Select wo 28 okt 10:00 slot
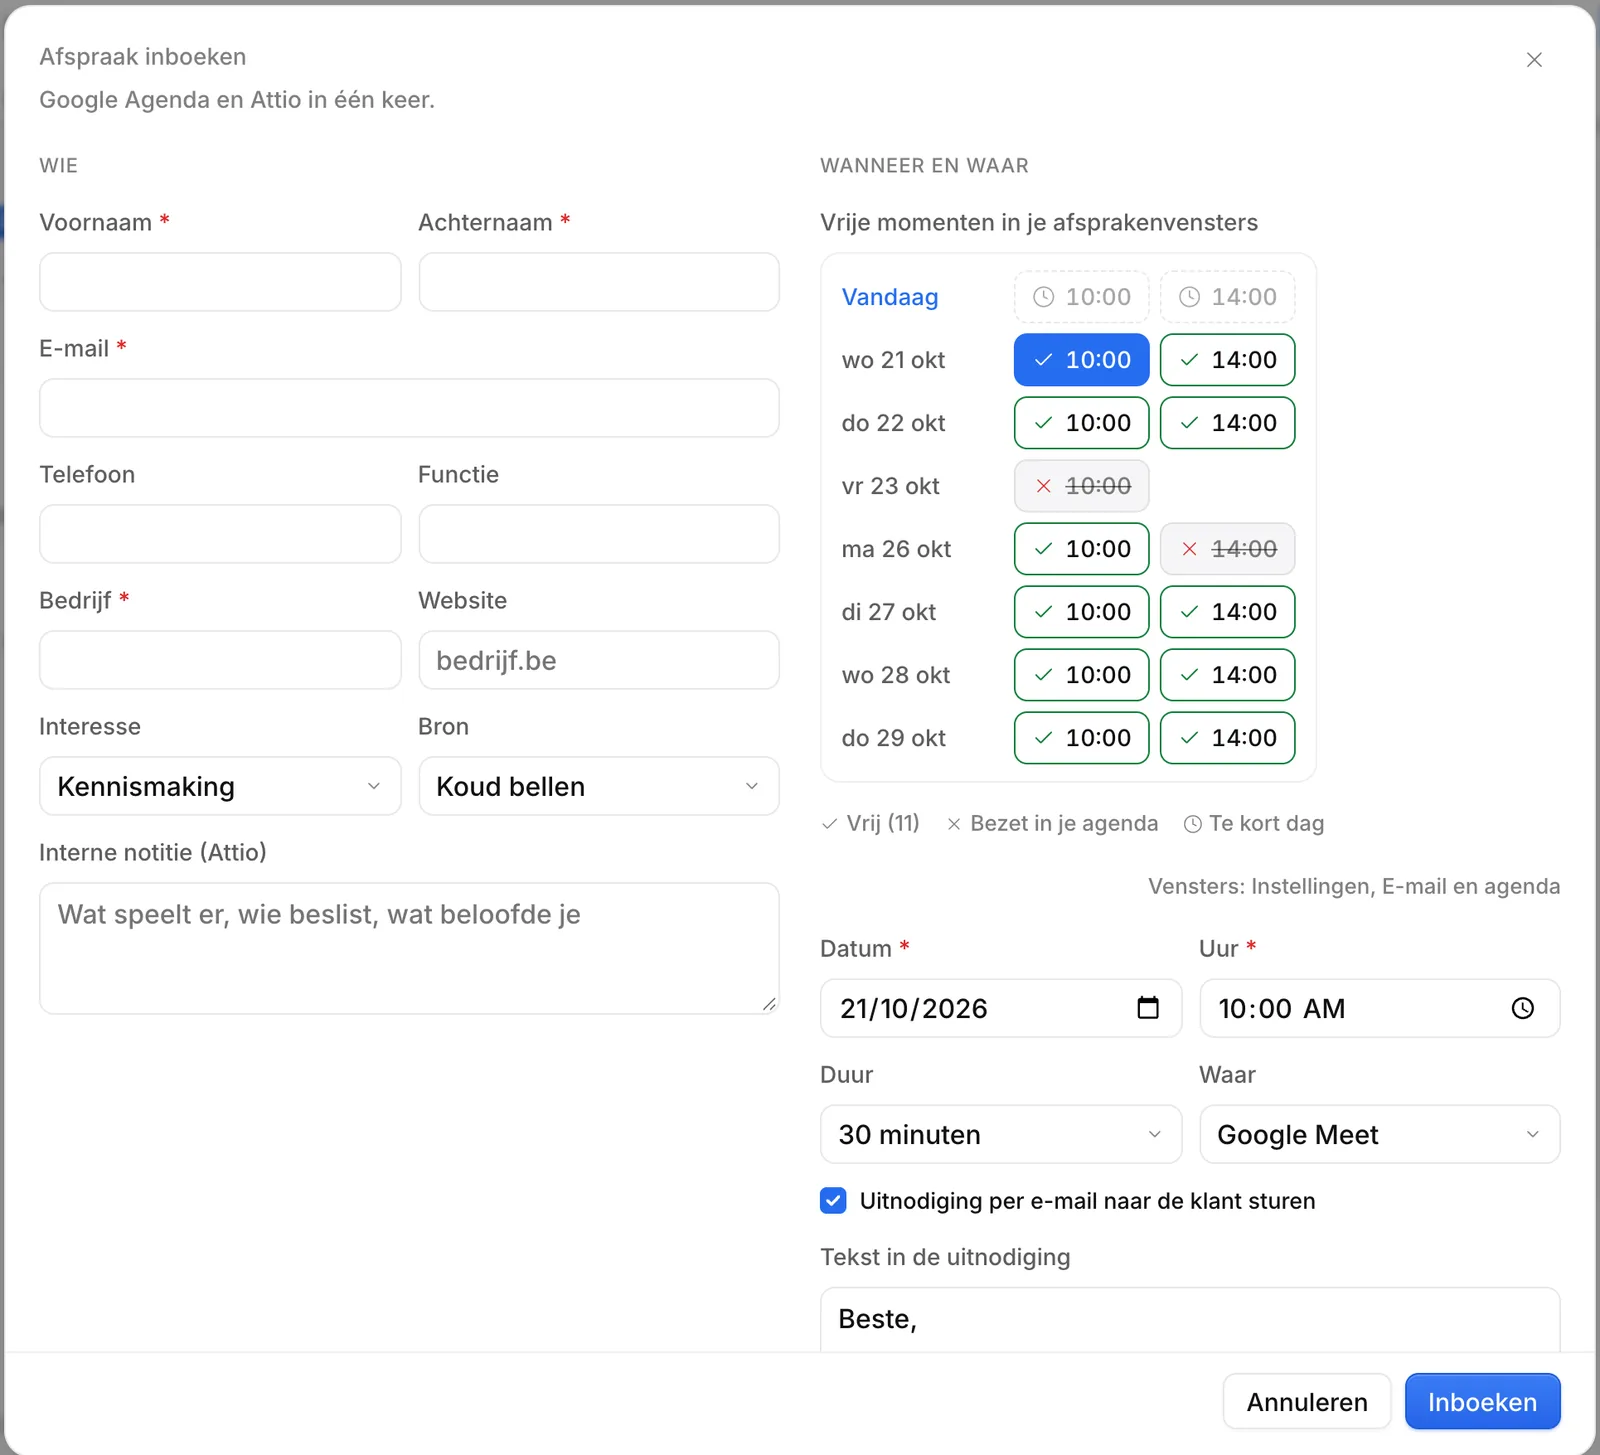Screen dimensions: 1600x1455 [x=1081, y=675]
